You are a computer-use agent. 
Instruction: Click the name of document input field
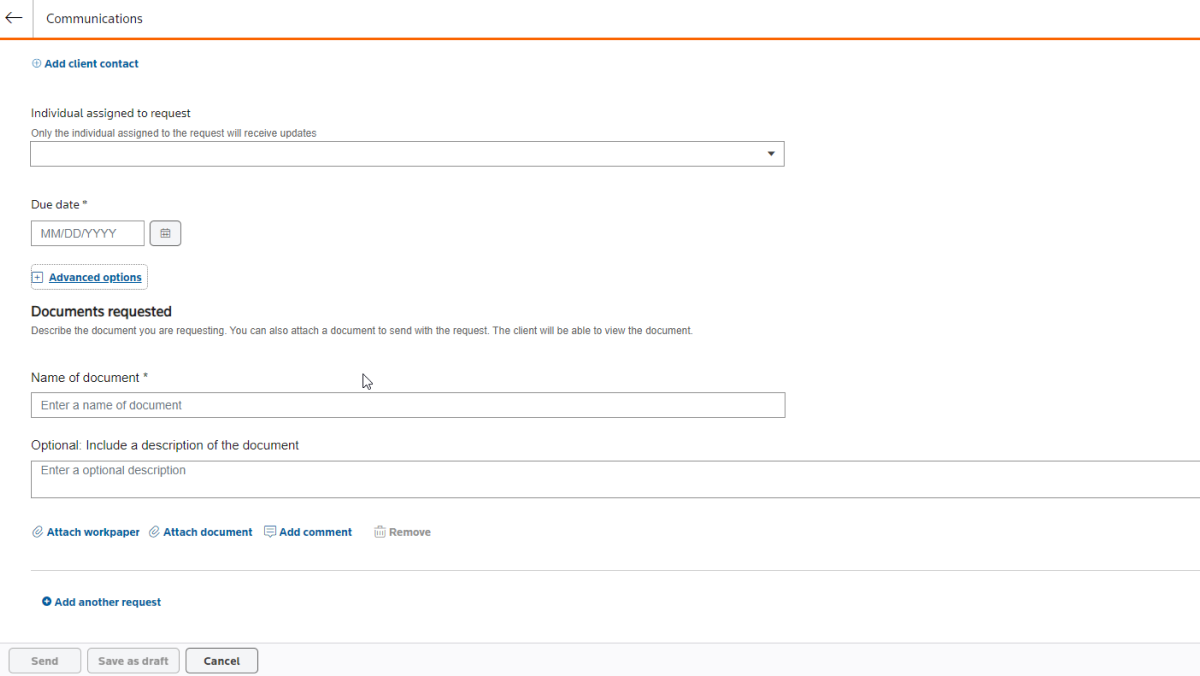pos(400,404)
